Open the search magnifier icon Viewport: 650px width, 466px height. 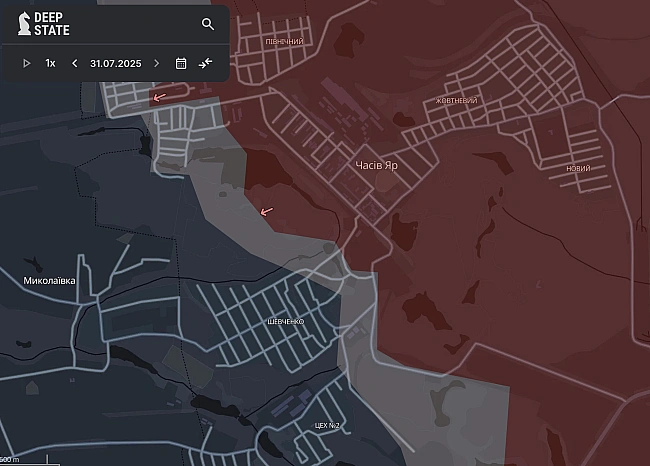(x=208, y=24)
